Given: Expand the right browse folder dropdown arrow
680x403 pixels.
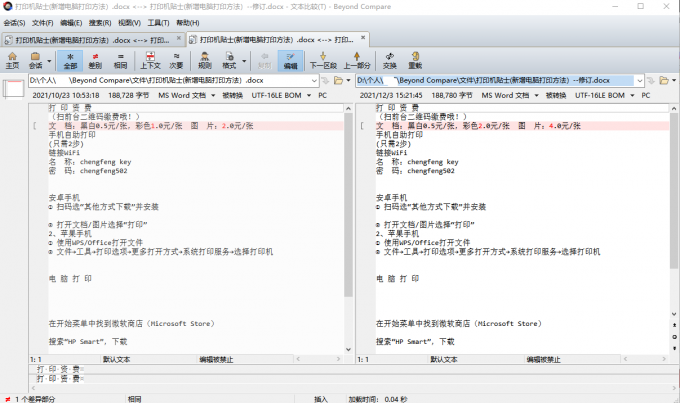Looking at the screenshot, I should 673,80.
